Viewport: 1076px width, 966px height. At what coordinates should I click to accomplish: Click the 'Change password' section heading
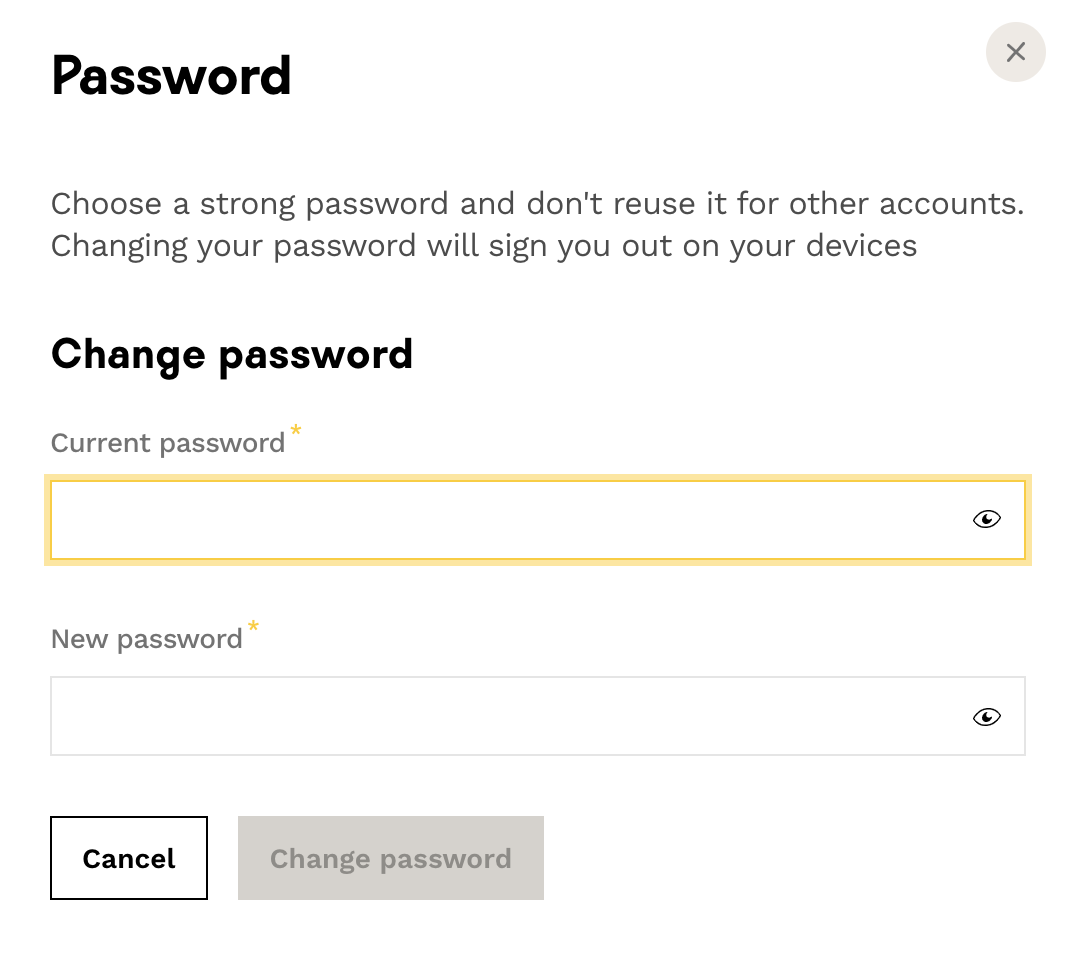pos(232,354)
